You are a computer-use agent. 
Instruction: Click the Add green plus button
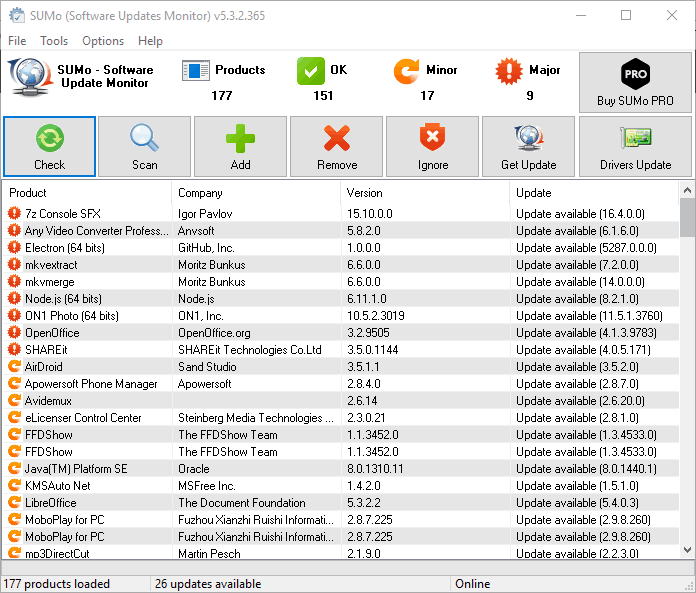tap(240, 147)
